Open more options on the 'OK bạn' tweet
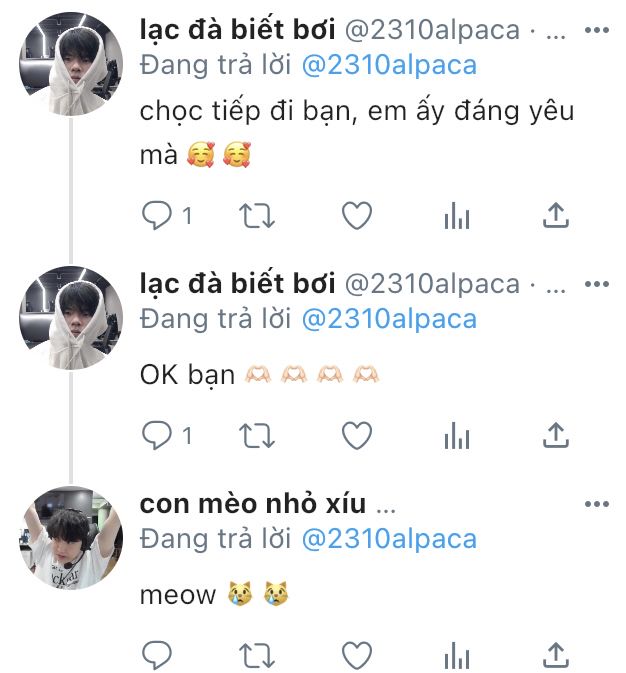This screenshot has height=673, width=626. 597,284
